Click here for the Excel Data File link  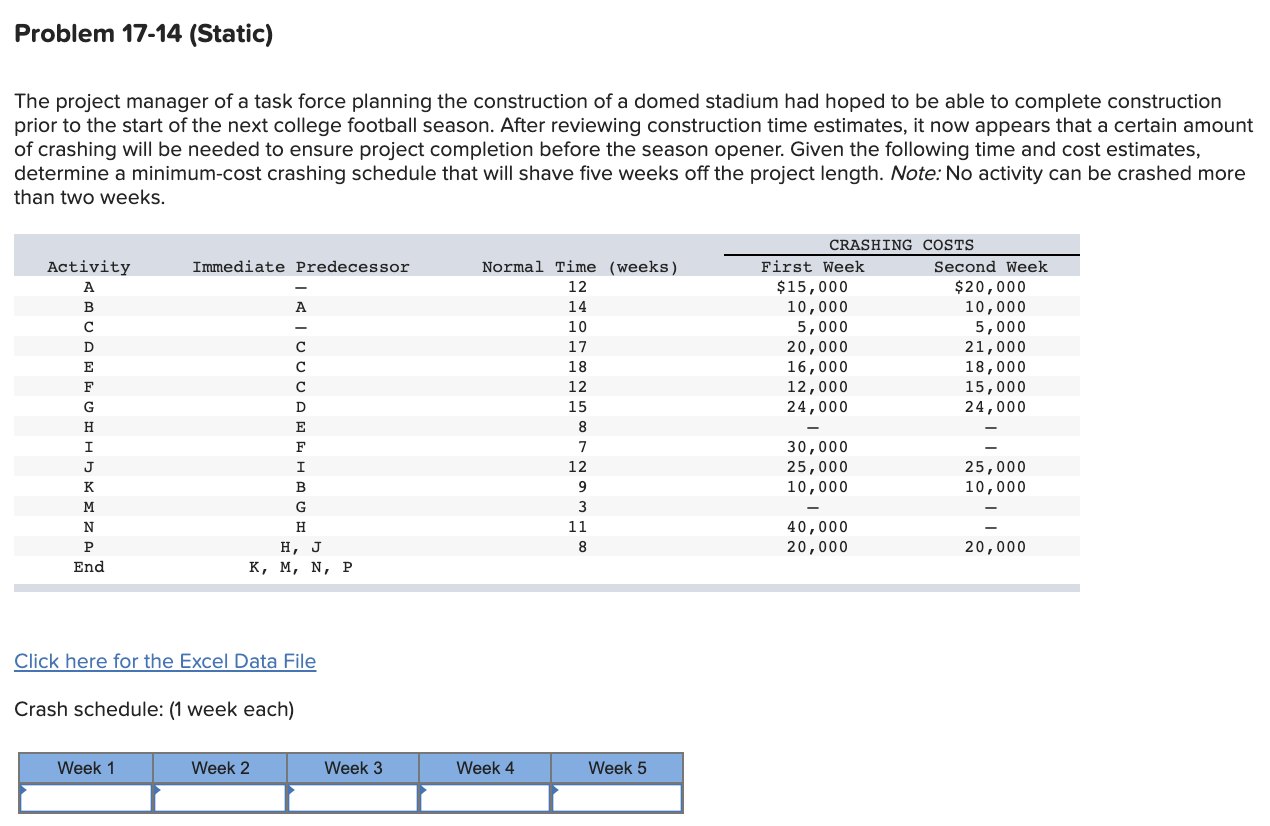click(165, 661)
